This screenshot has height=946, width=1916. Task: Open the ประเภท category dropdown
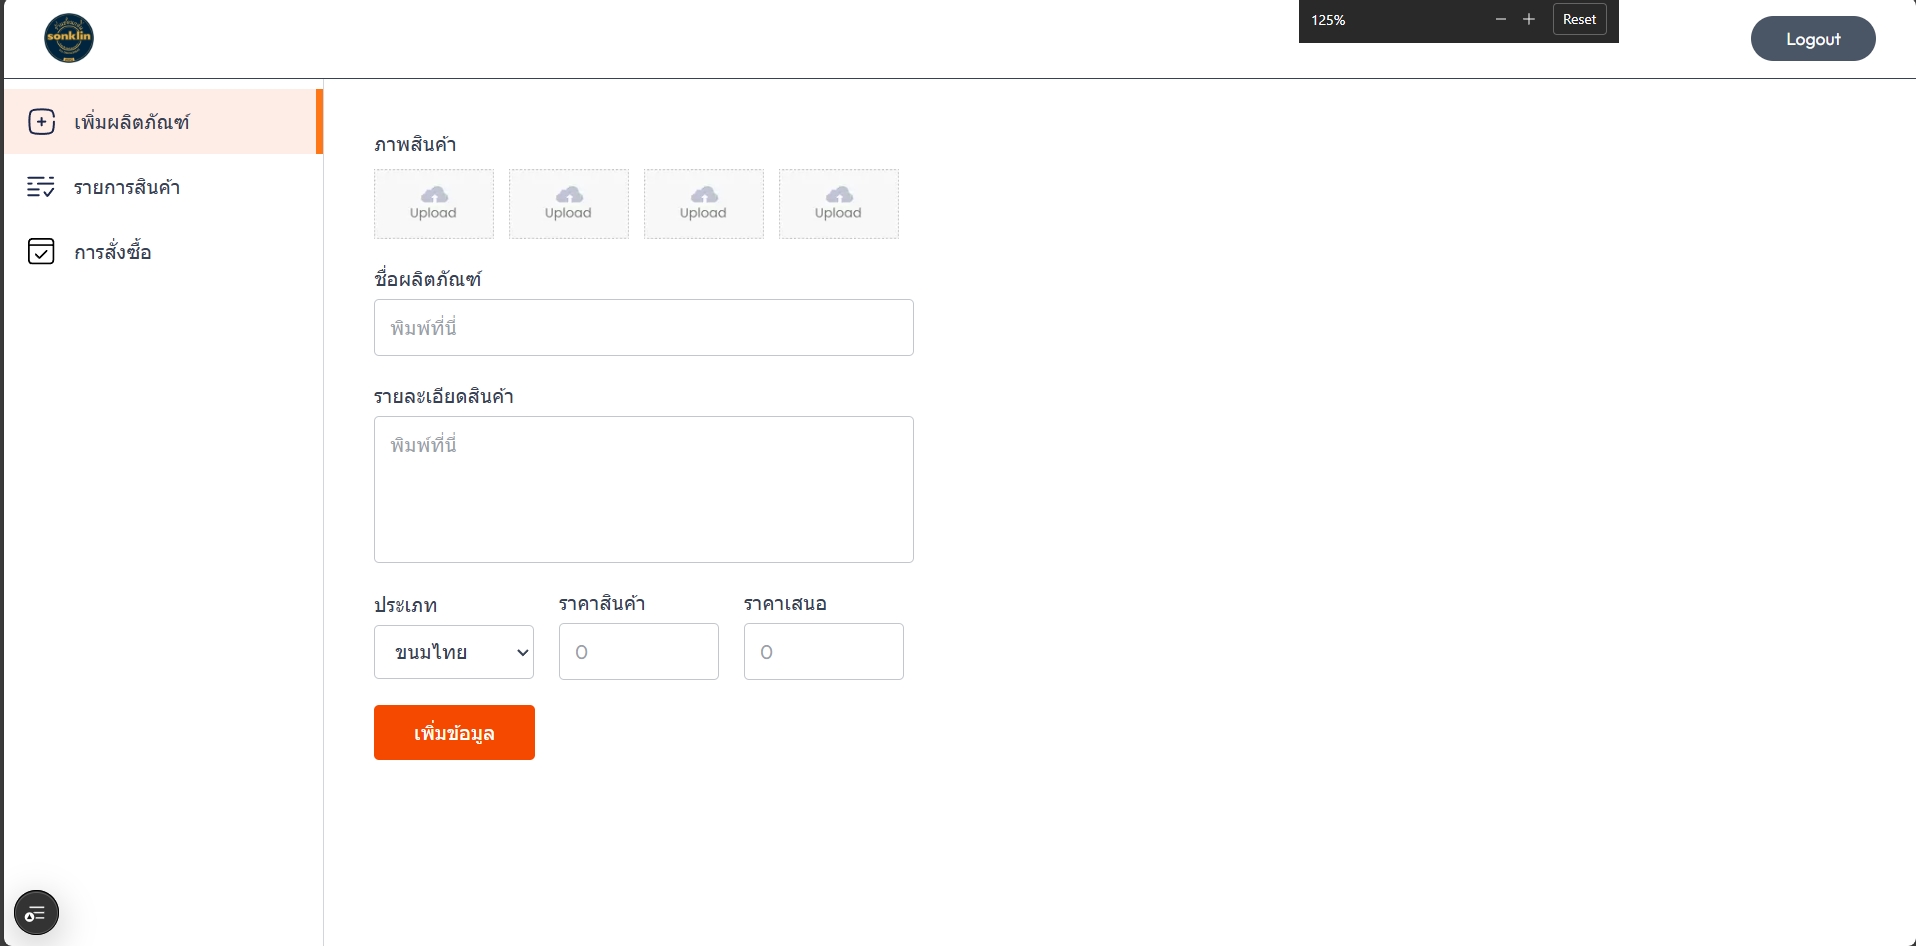point(453,652)
